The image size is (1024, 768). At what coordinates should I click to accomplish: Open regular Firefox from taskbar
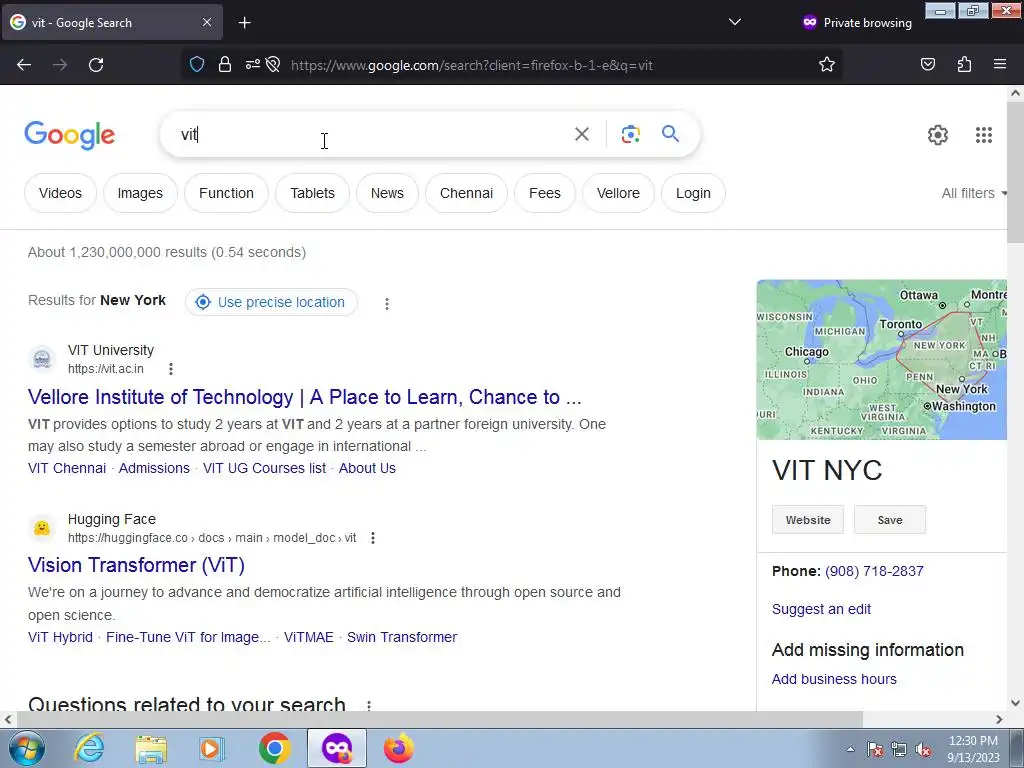(x=398, y=748)
